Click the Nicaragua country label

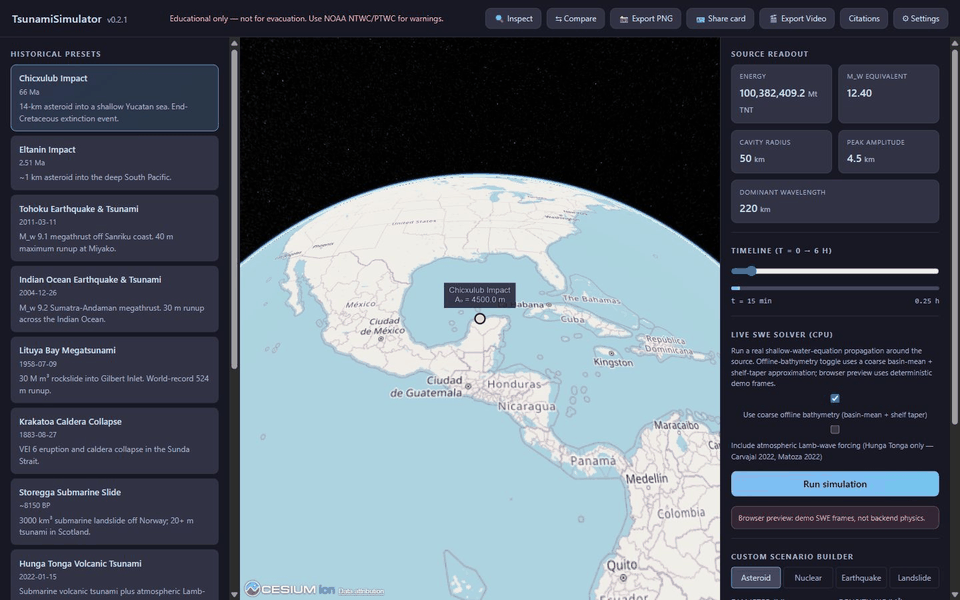tap(527, 407)
